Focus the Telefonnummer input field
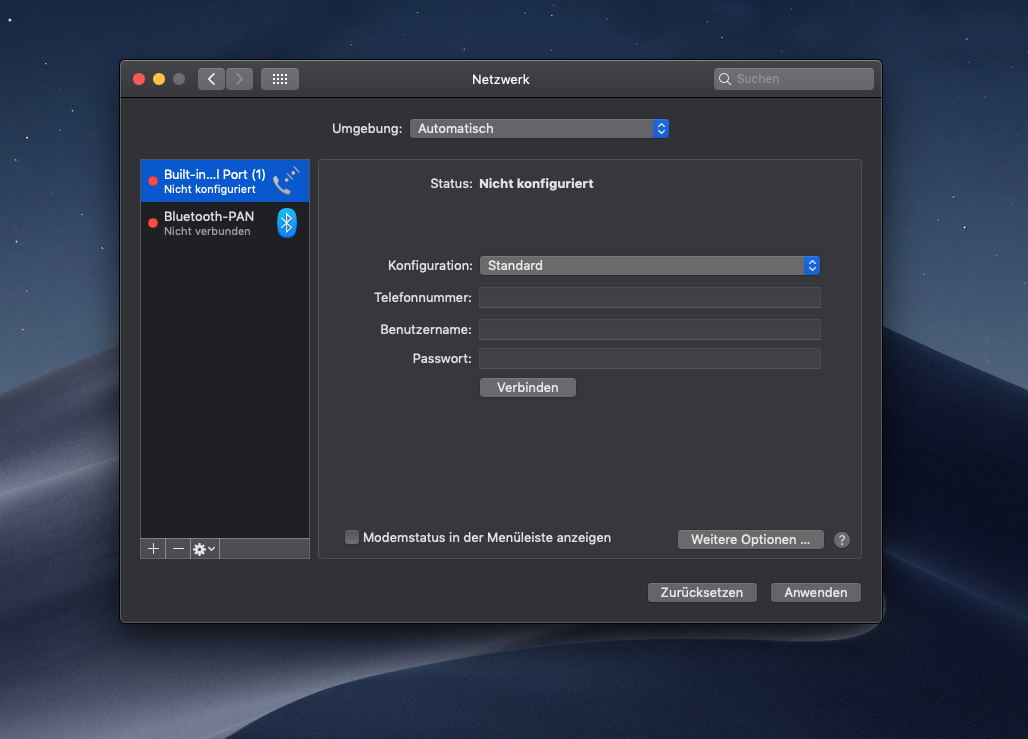This screenshot has width=1028, height=739. (x=650, y=297)
